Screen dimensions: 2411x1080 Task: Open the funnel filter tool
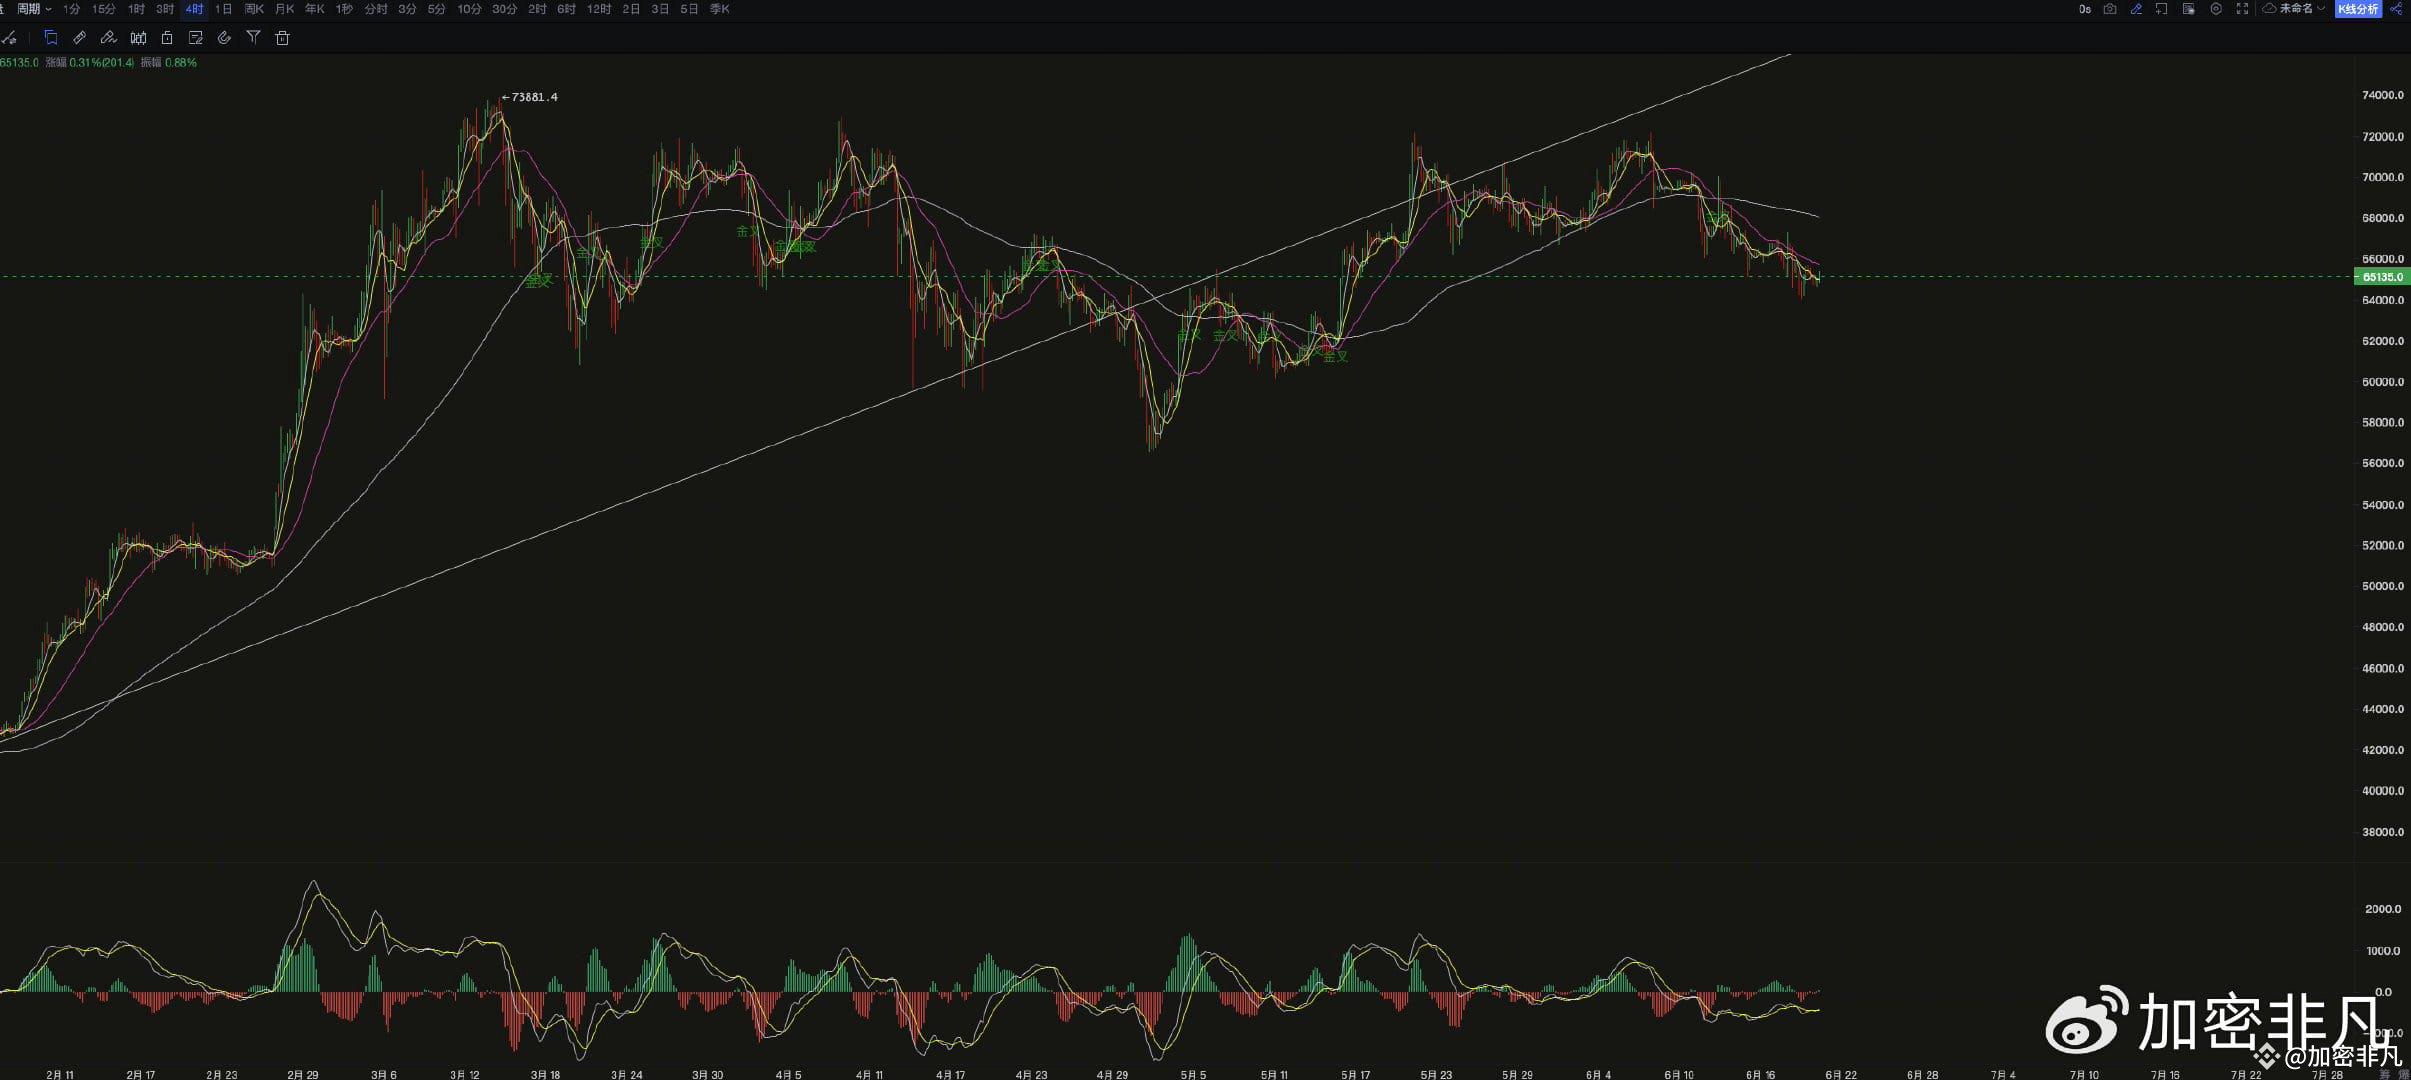(253, 38)
